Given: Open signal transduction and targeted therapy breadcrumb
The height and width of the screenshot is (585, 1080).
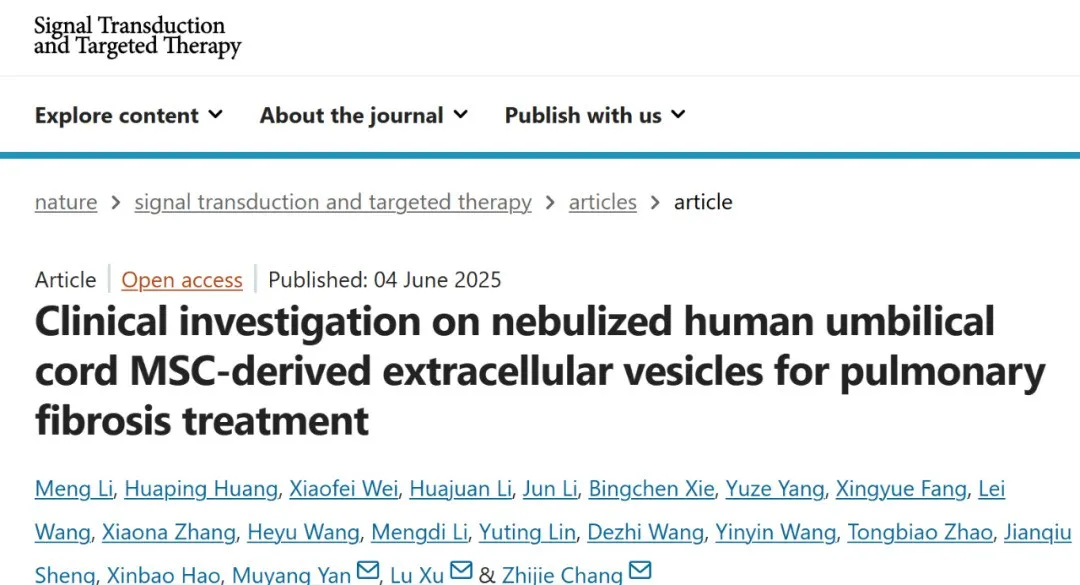Looking at the screenshot, I should point(333,202).
